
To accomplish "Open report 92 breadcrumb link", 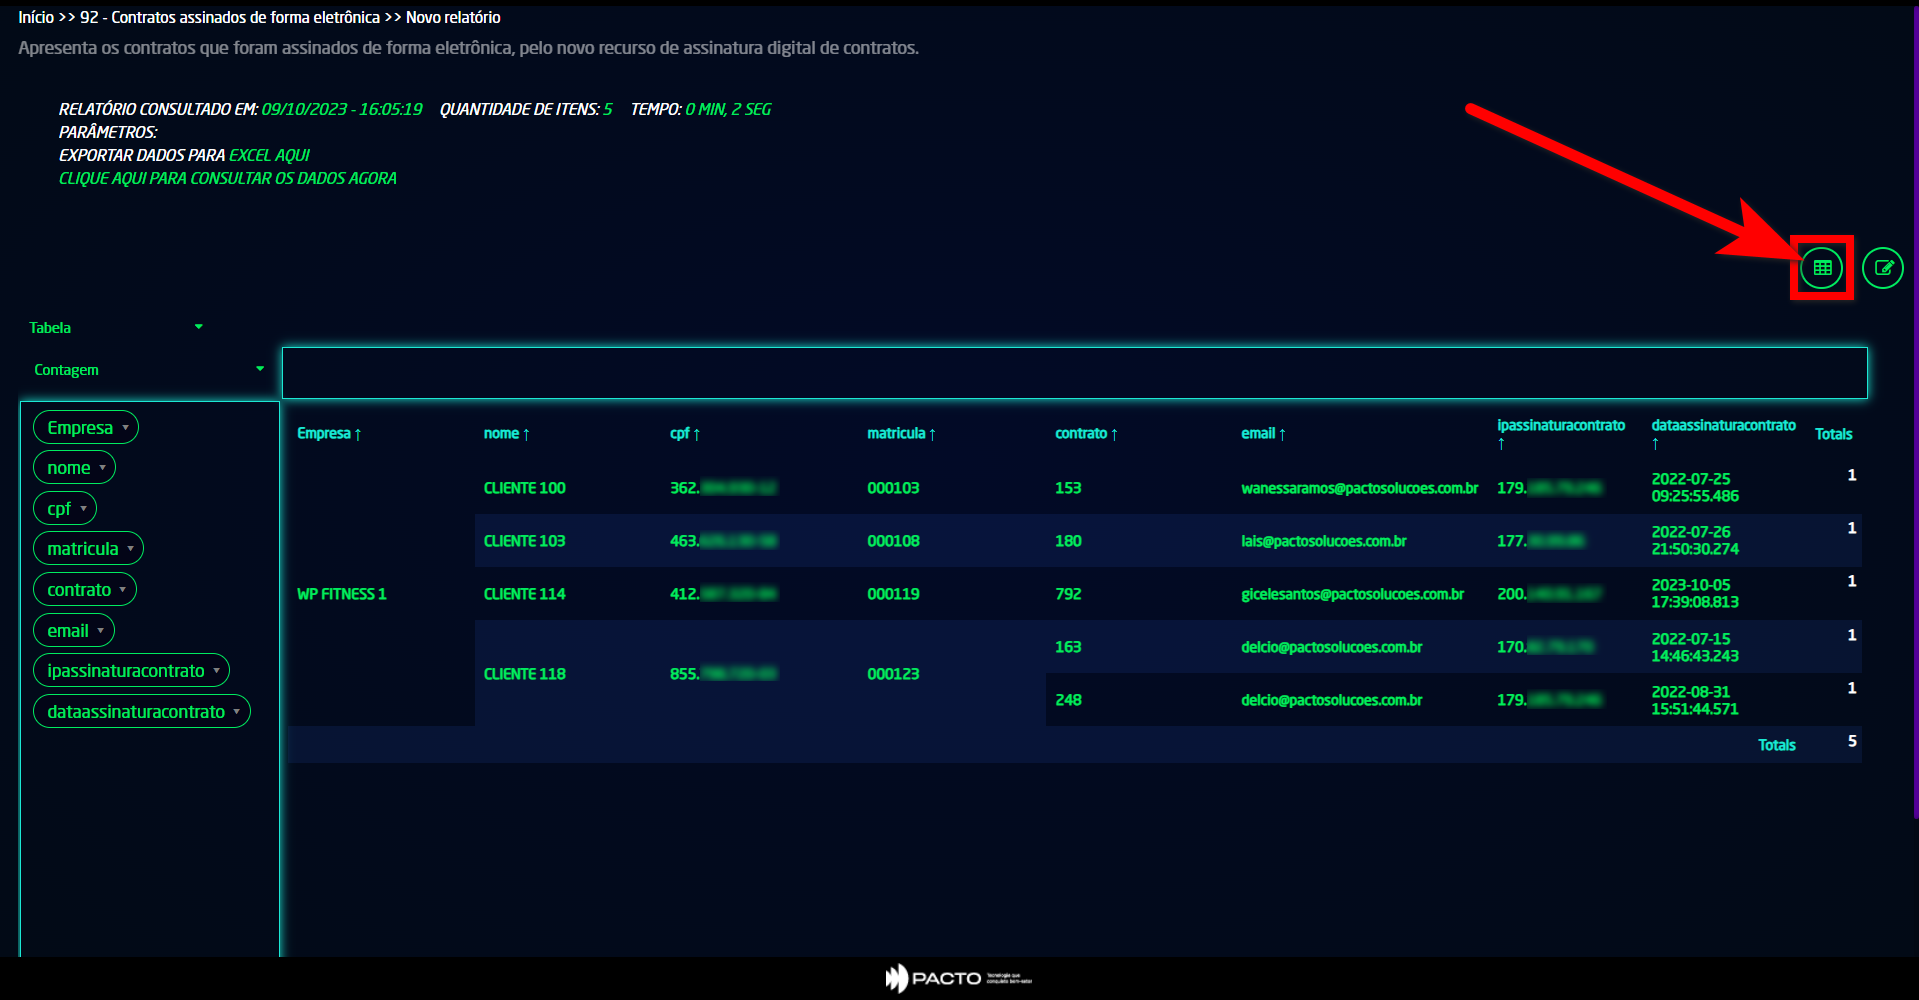I will point(230,18).
